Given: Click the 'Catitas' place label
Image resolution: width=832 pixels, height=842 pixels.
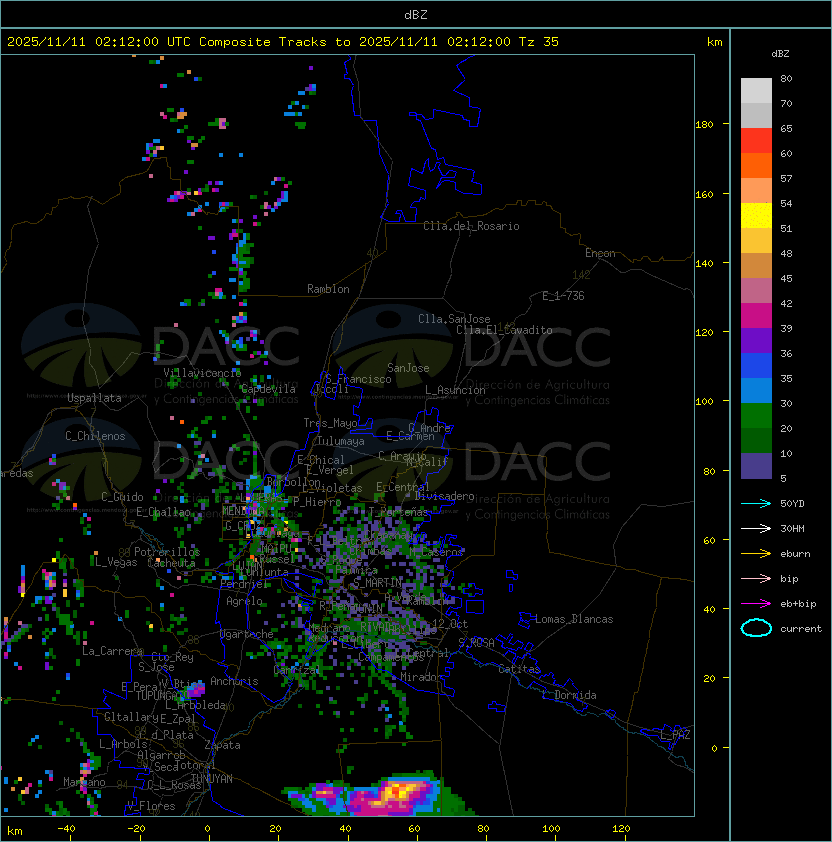Looking at the screenshot, I should pyautogui.click(x=519, y=669).
